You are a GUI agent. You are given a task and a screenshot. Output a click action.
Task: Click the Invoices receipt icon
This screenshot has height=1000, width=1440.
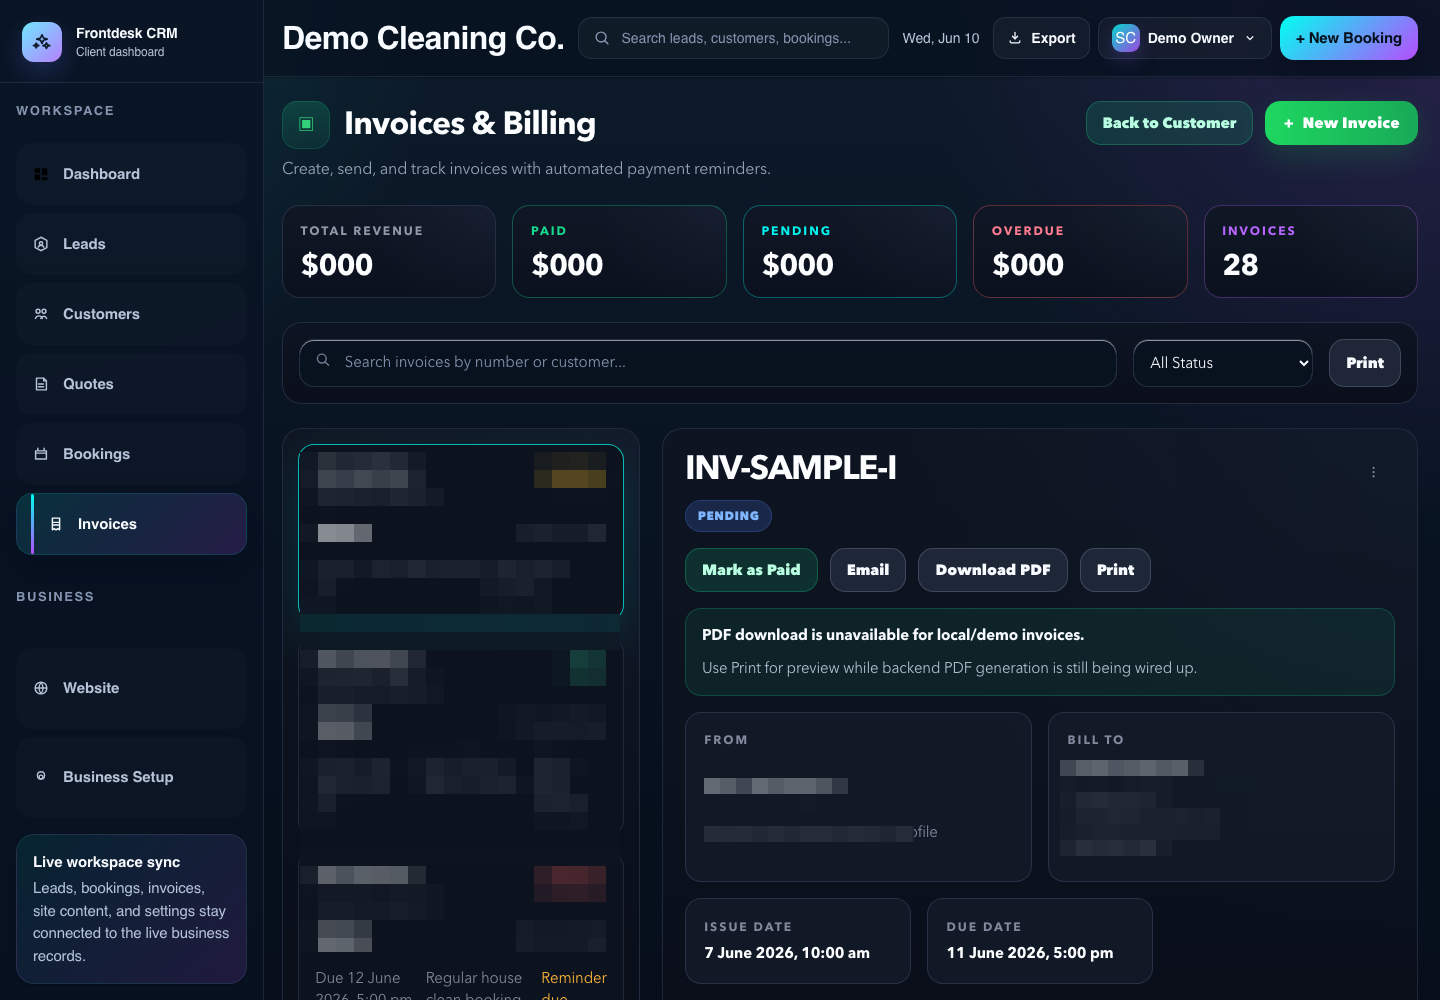(56, 524)
